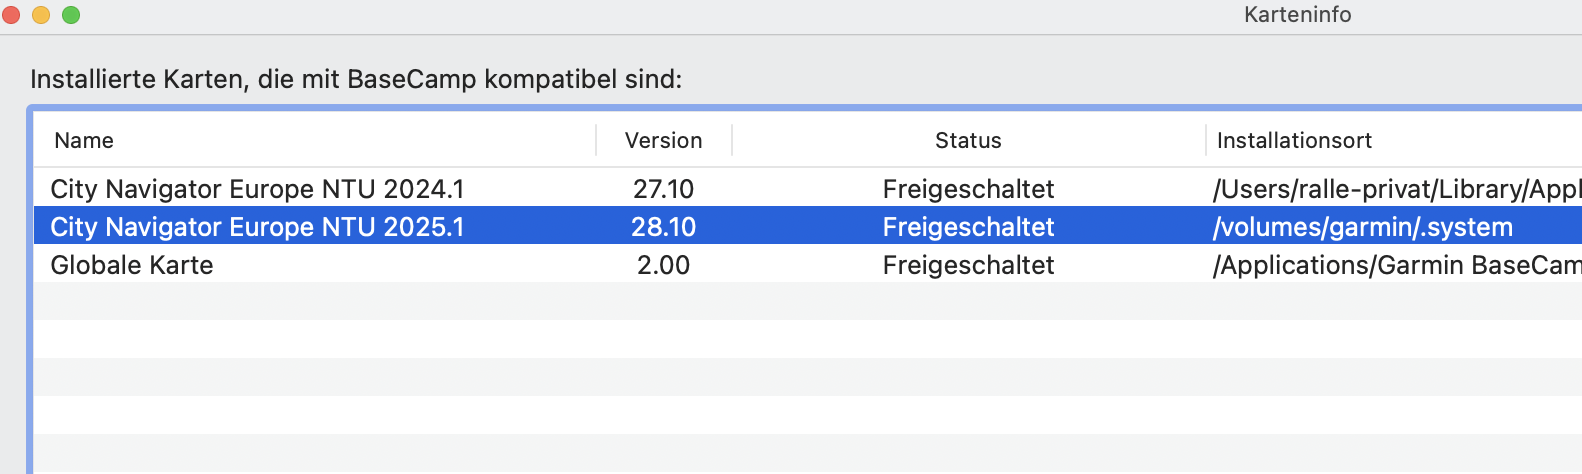Click the 28.10 version cell
The image size is (1582, 474).
click(663, 227)
